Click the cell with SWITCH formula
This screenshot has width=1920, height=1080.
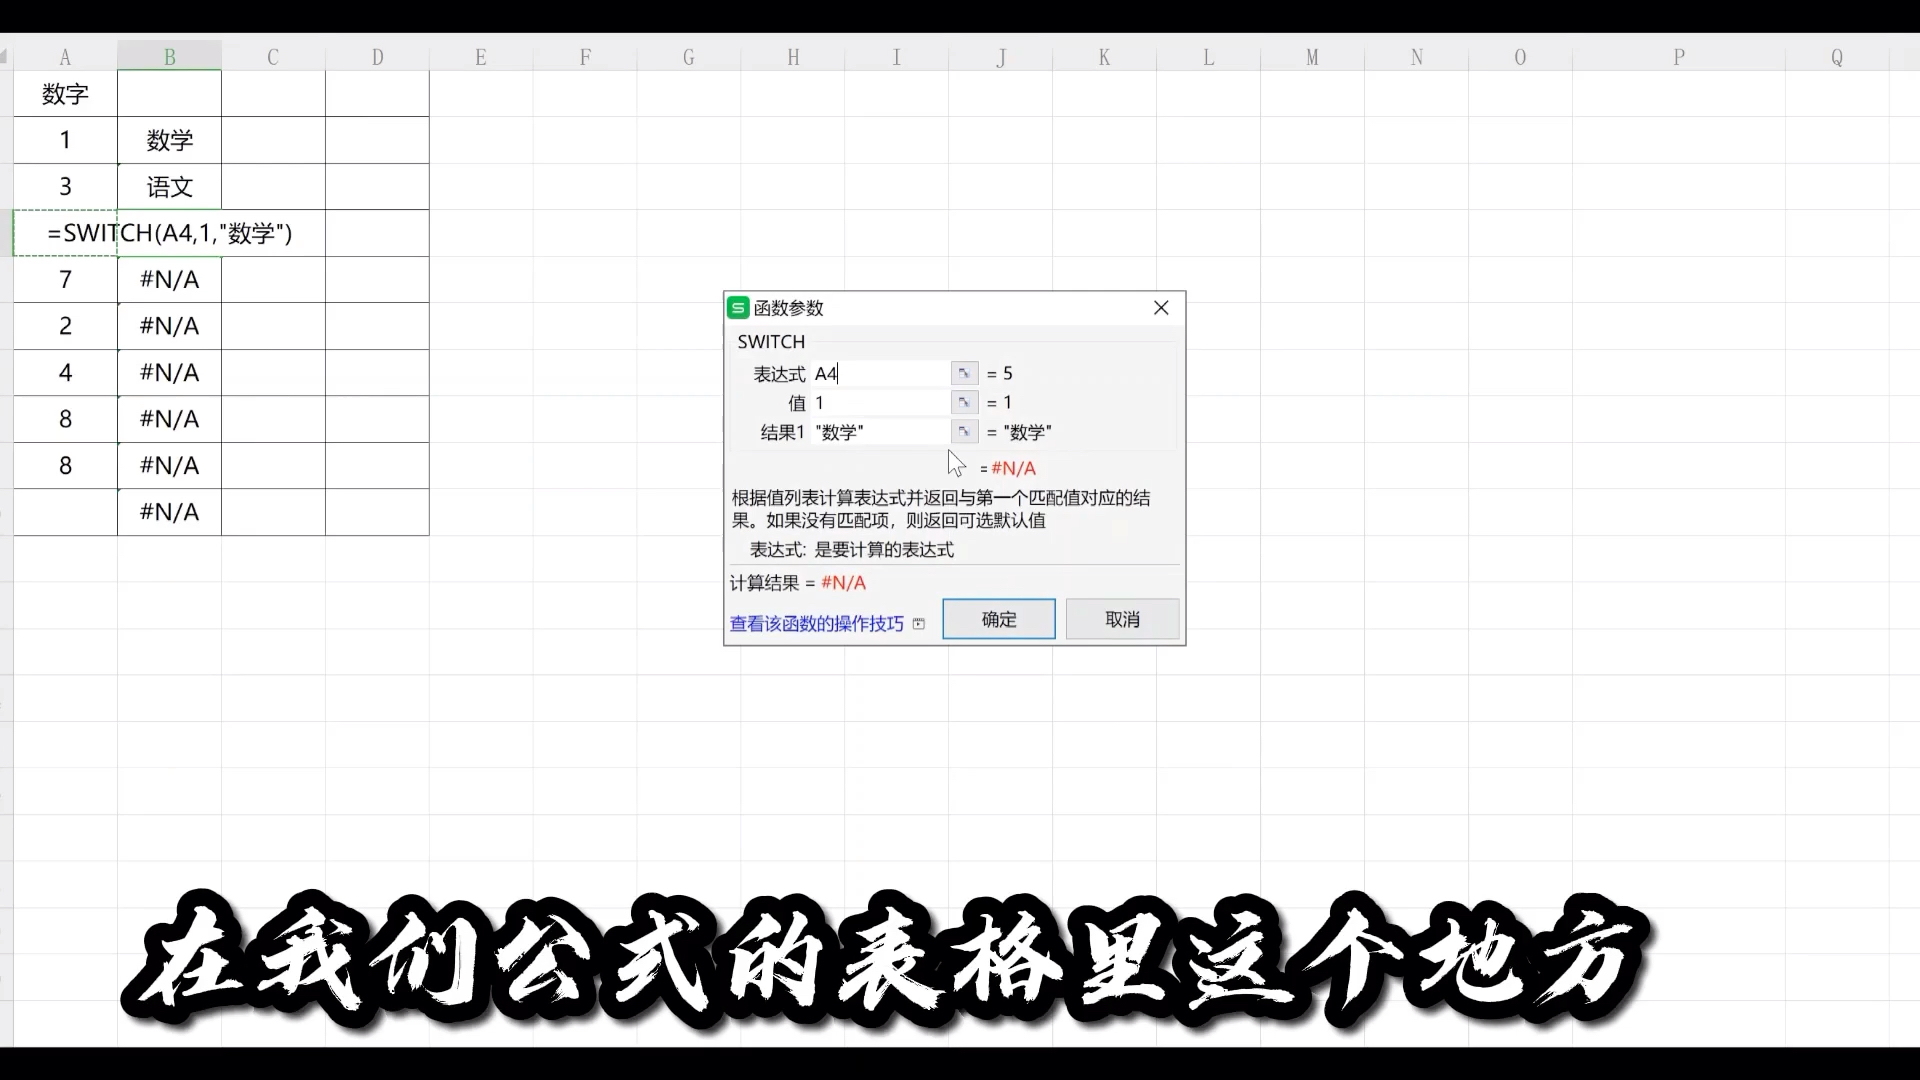pos(169,233)
